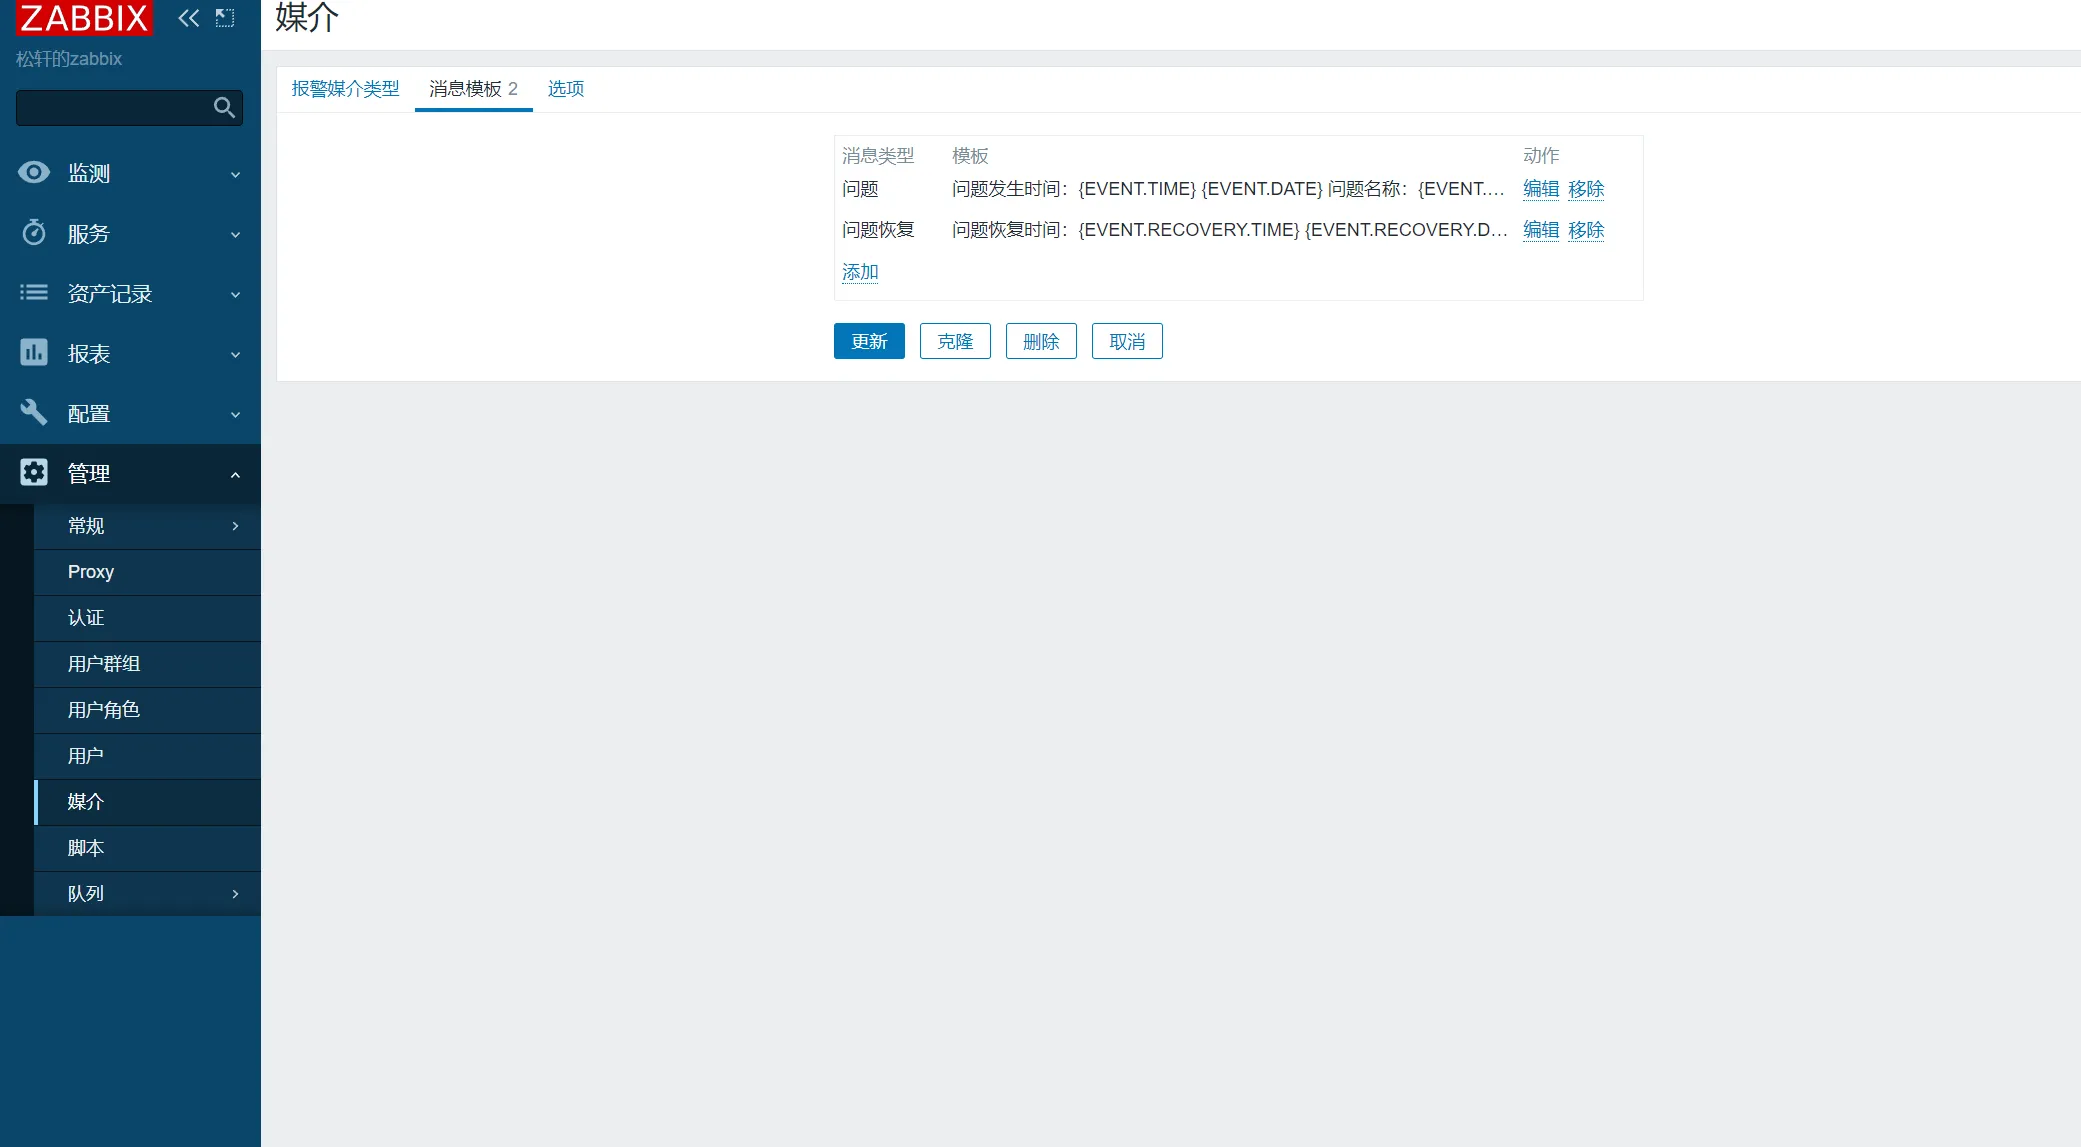Screen dimensions: 2081x1147
Task: Click the eye icon for 监测
Action: (x=34, y=173)
